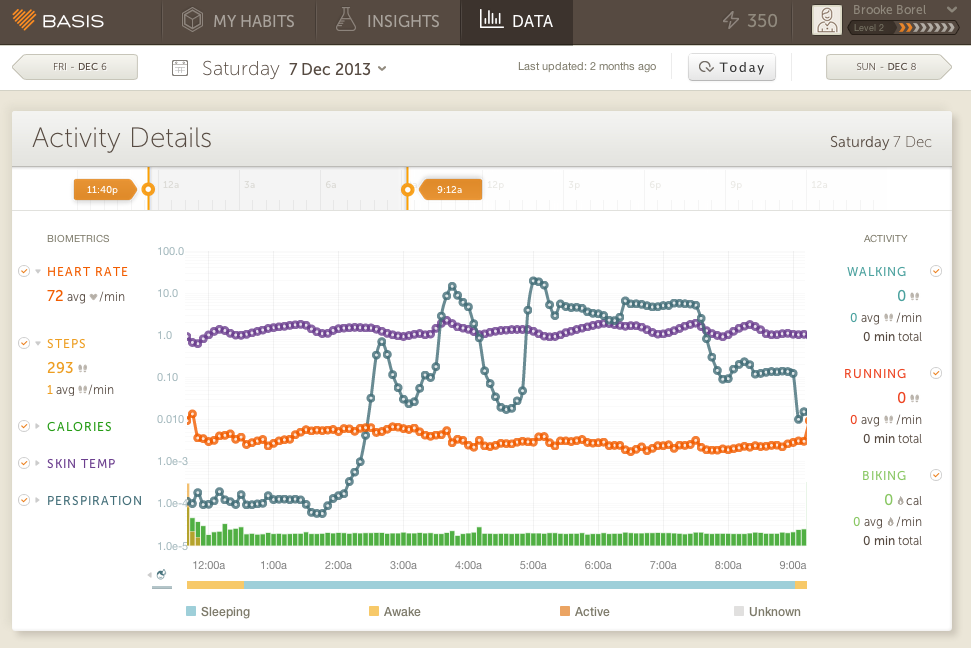The image size is (971, 648).
Task: Toggle the Heart Rate checkmark
Action: coord(24,272)
